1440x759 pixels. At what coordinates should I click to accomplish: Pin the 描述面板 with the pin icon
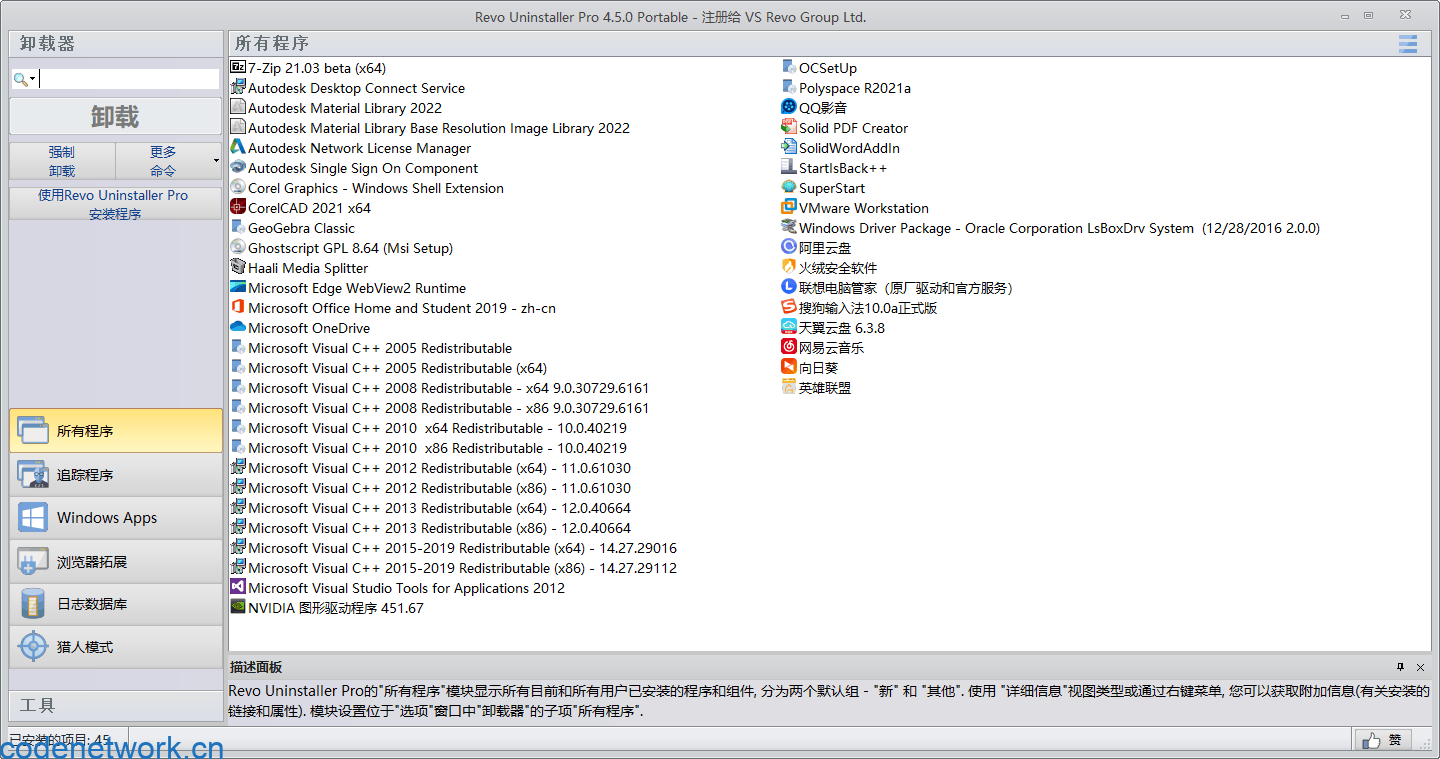pyautogui.click(x=1401, y=667)
